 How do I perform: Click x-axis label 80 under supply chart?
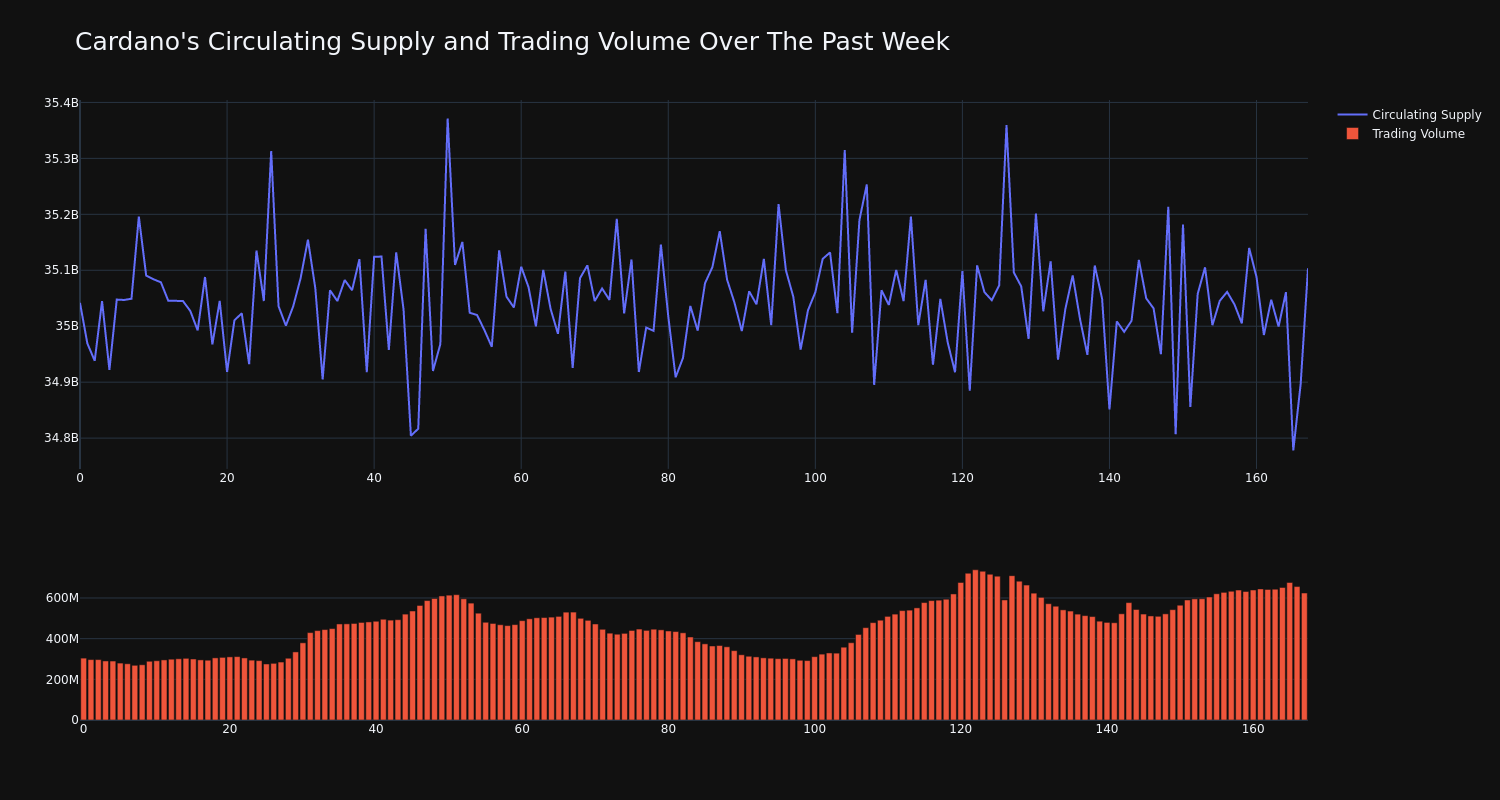point(668,478)
